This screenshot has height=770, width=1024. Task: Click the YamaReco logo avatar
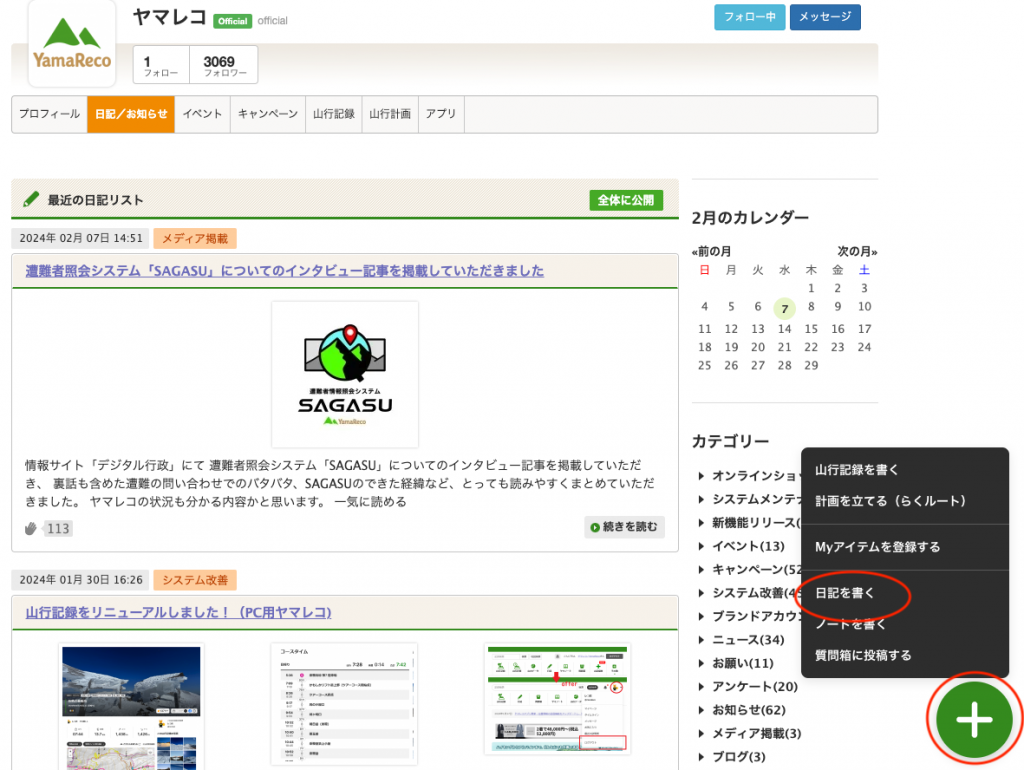72,44
